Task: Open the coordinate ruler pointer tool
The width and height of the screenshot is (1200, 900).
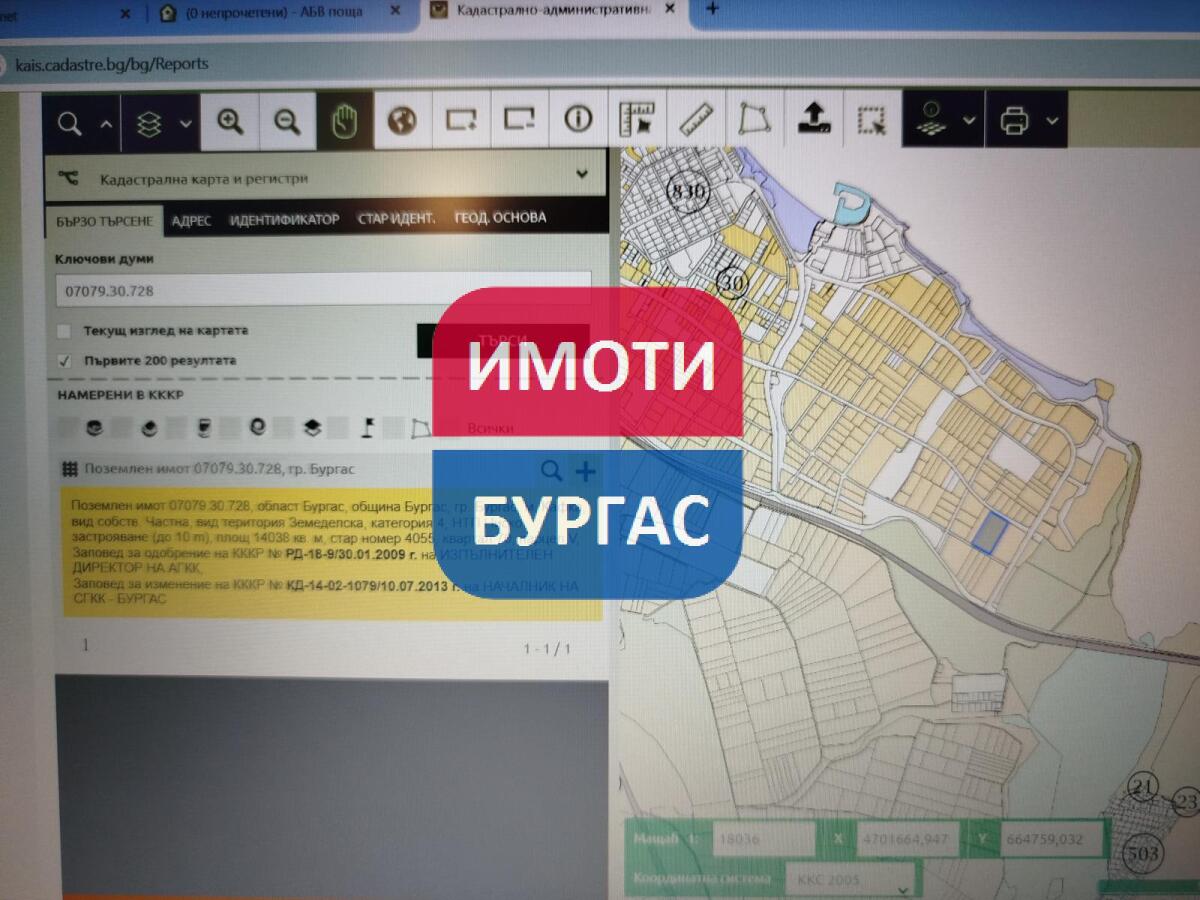Action: pyautogui.click(x=636, y=118)
